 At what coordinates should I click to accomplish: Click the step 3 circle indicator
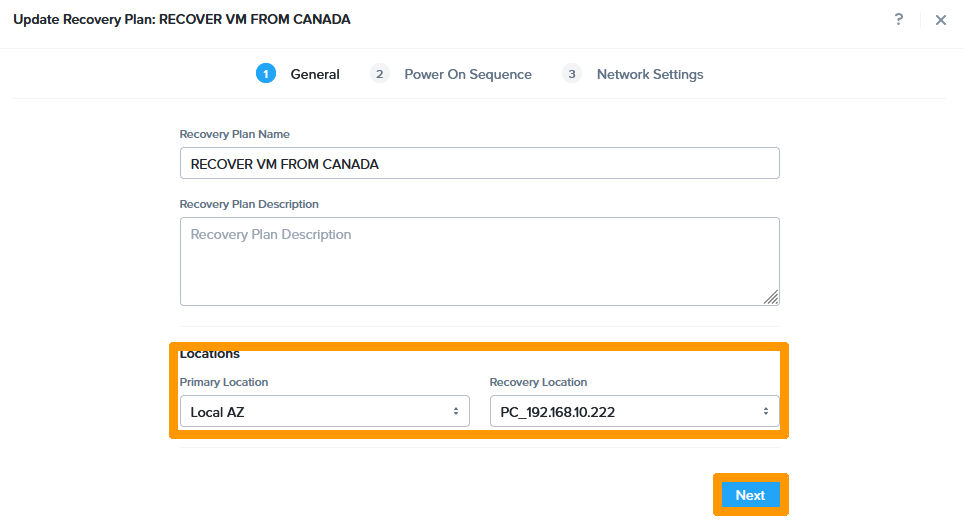pyautogui.click(x=571, y=74)
